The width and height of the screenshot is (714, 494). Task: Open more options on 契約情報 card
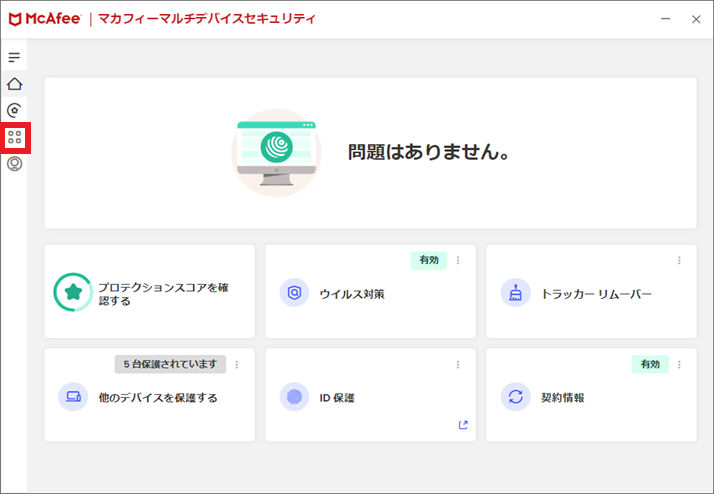(679, 364)
